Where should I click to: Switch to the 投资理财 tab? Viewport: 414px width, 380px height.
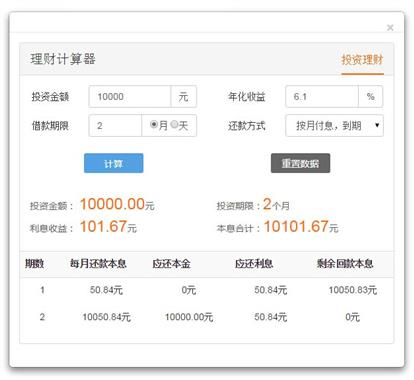pyautogui.click(x=362, y=60)
